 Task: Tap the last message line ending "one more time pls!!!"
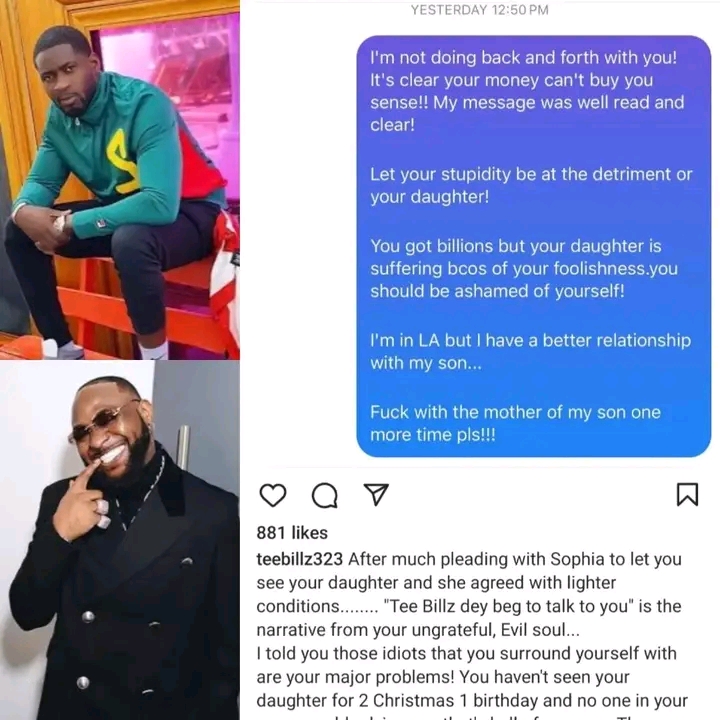click(x=515, y=423)
